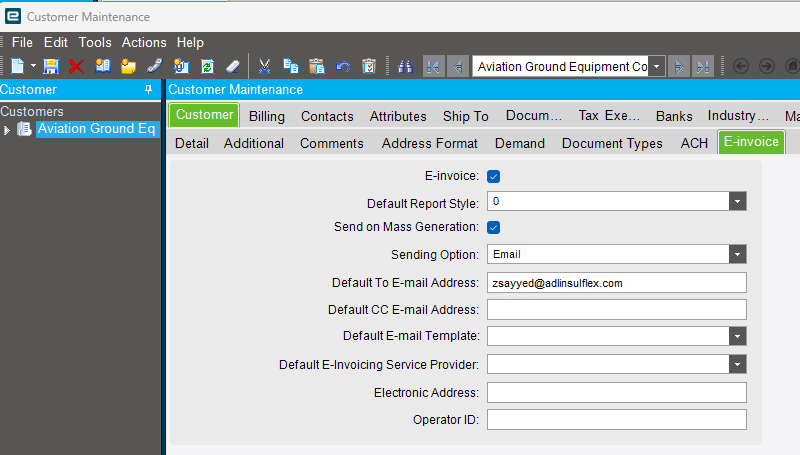Select Aviation Ground Eq in the tree
The width and height of the screenshot is (800, 455).
click(96, 129)
